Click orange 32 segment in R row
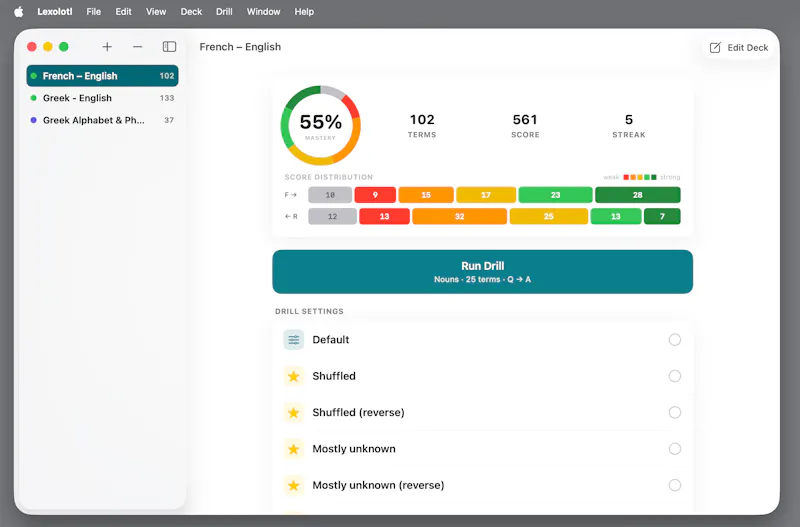800x527 pixels. [x=460, y=216]
